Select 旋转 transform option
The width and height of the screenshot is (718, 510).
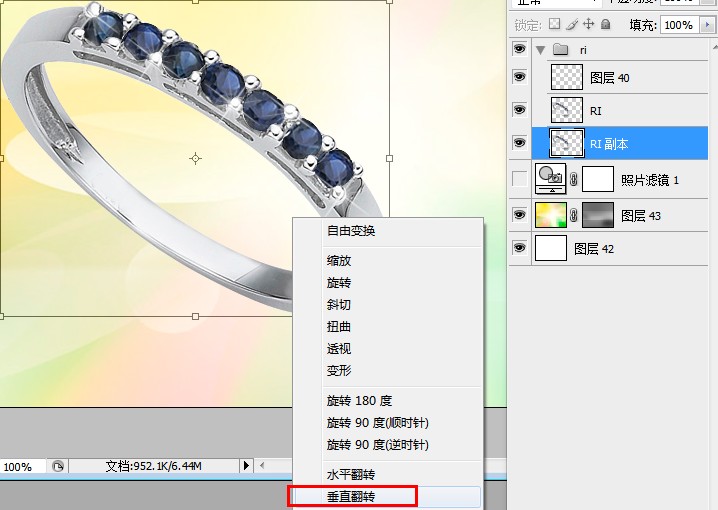[x=339, y=283]
